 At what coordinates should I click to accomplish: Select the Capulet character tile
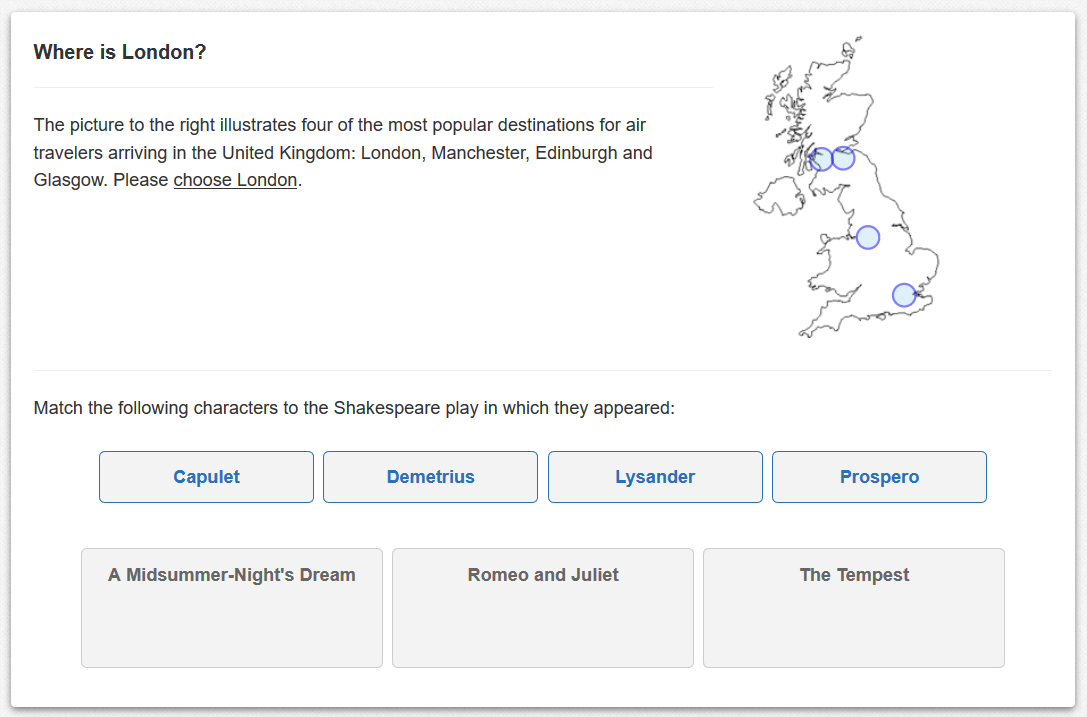point(206,477)
